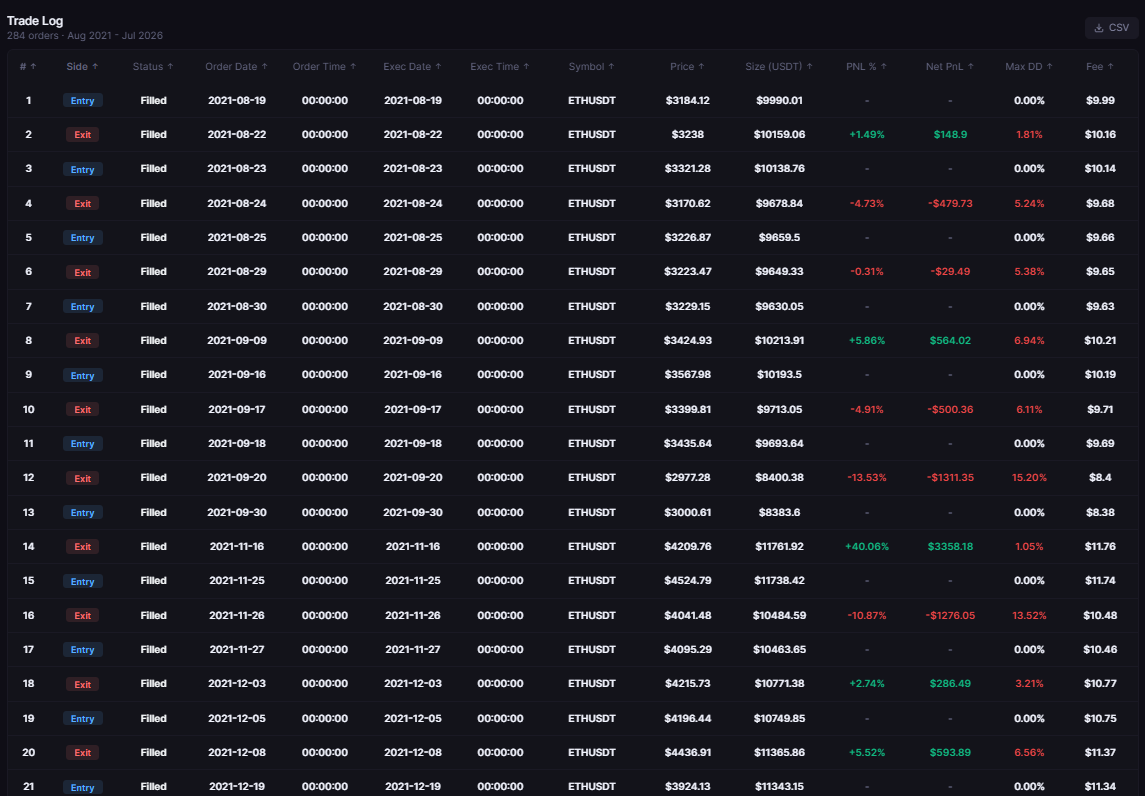
Task: Click the Entry badge in row 1
Action: coord(83,101)
